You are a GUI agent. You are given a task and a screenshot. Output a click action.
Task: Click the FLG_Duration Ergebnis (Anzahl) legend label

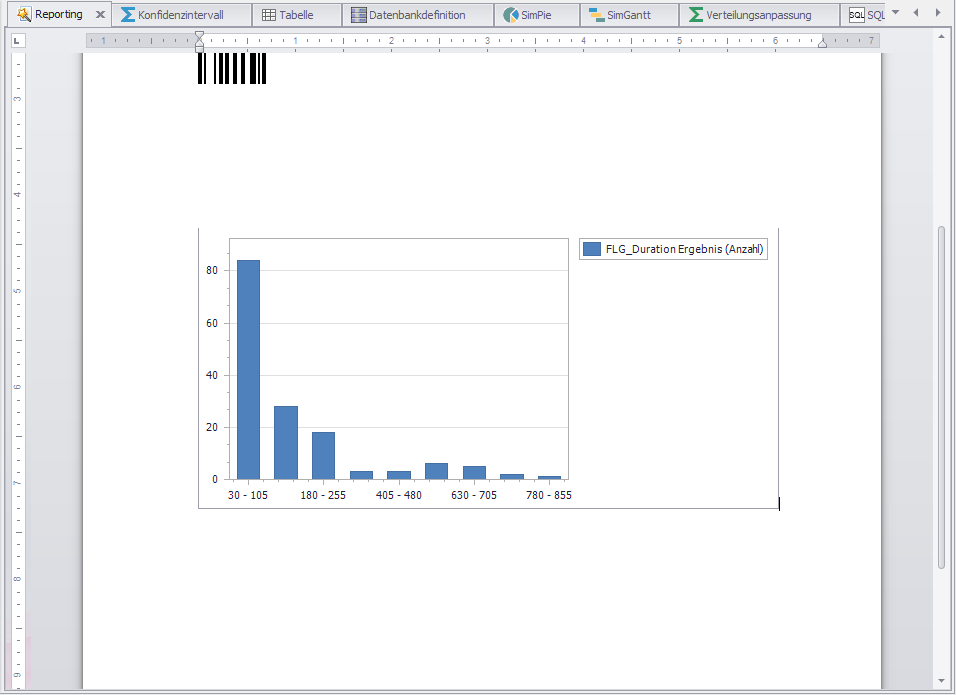[684, 249]
